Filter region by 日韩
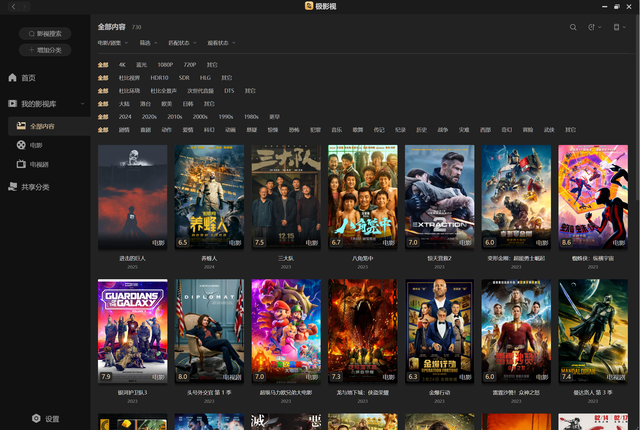This screenshot has width=640, height=430. (x=188, y=104)
